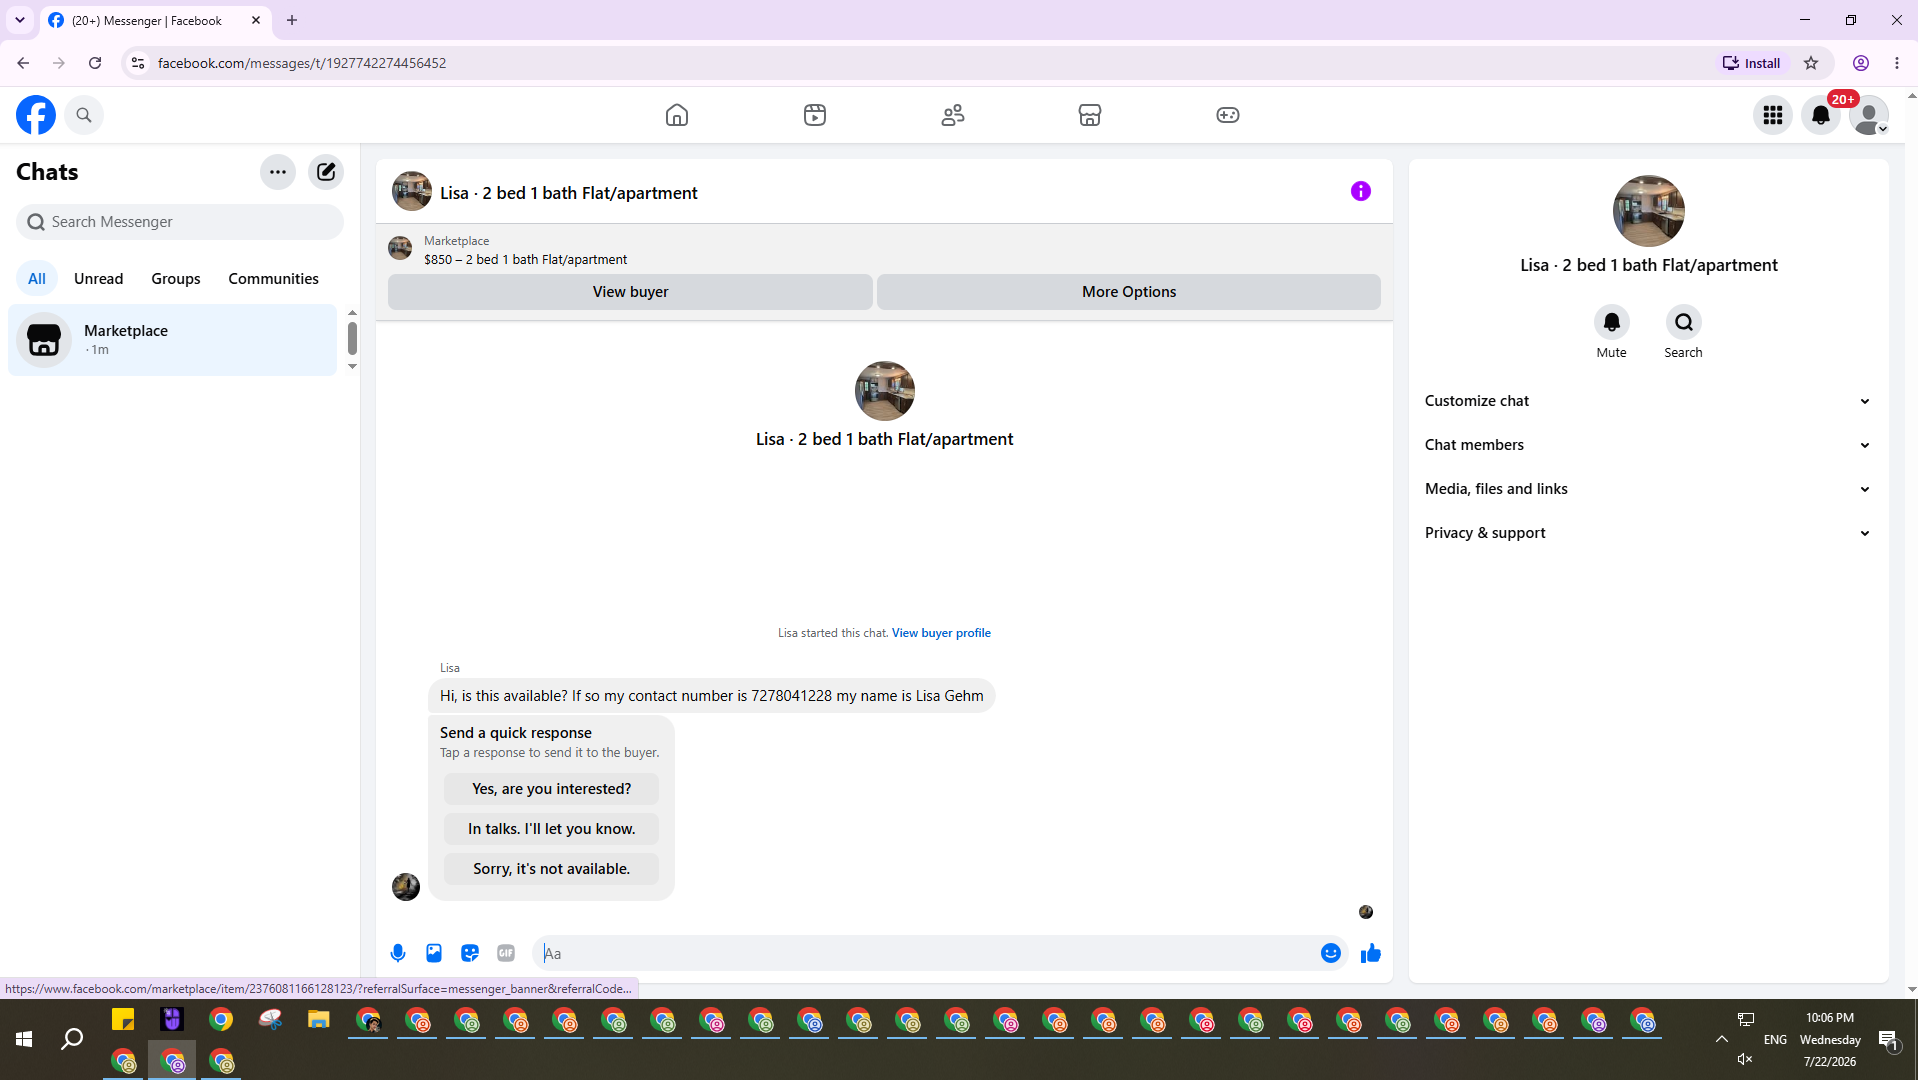Choose a sticker with the sticker icon
This screenshot has width=1918, height=1080.
point(470,954)
